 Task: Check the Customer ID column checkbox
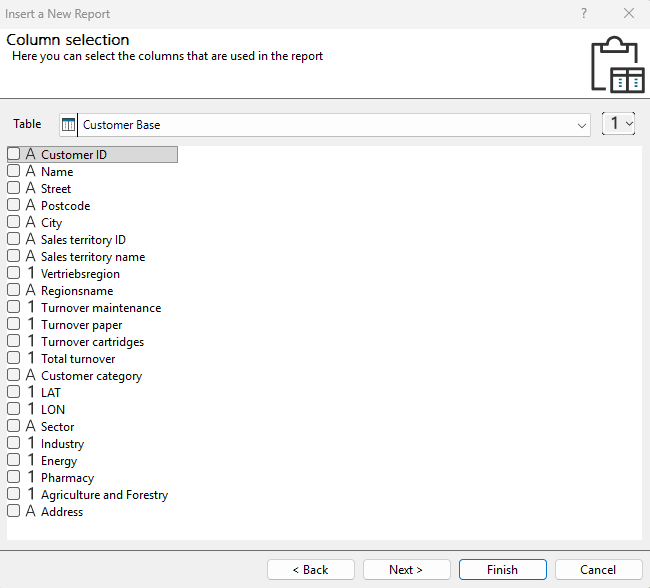(x=13, y=154)
